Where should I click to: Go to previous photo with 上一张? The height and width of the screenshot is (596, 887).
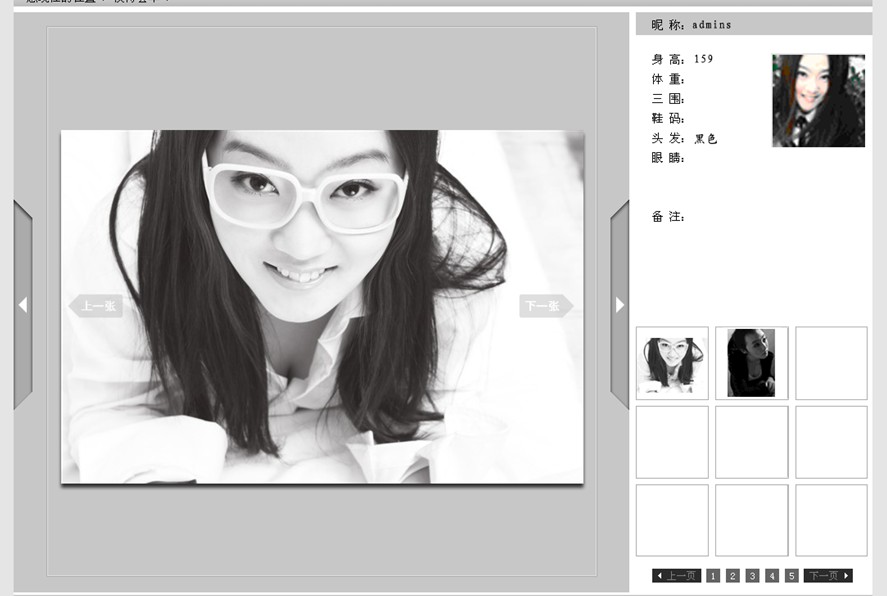pyautogui.click(x=96, y=306)
